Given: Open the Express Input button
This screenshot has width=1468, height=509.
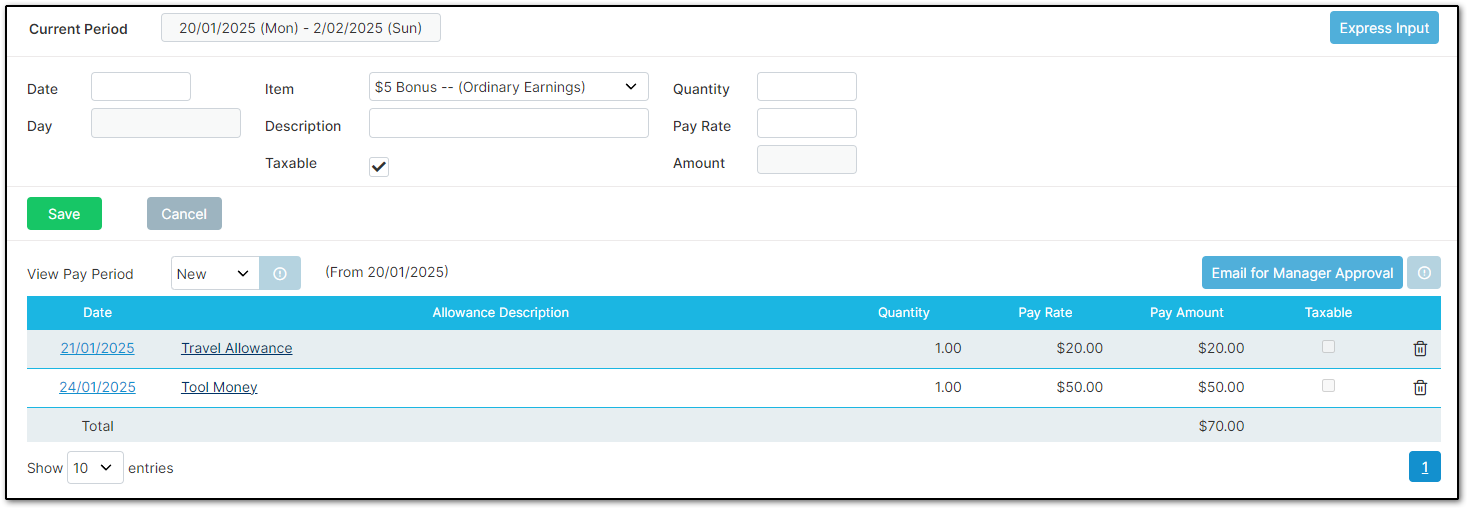Looking at the screenshot, I should pyautogui.click(x=1384, y=28).
